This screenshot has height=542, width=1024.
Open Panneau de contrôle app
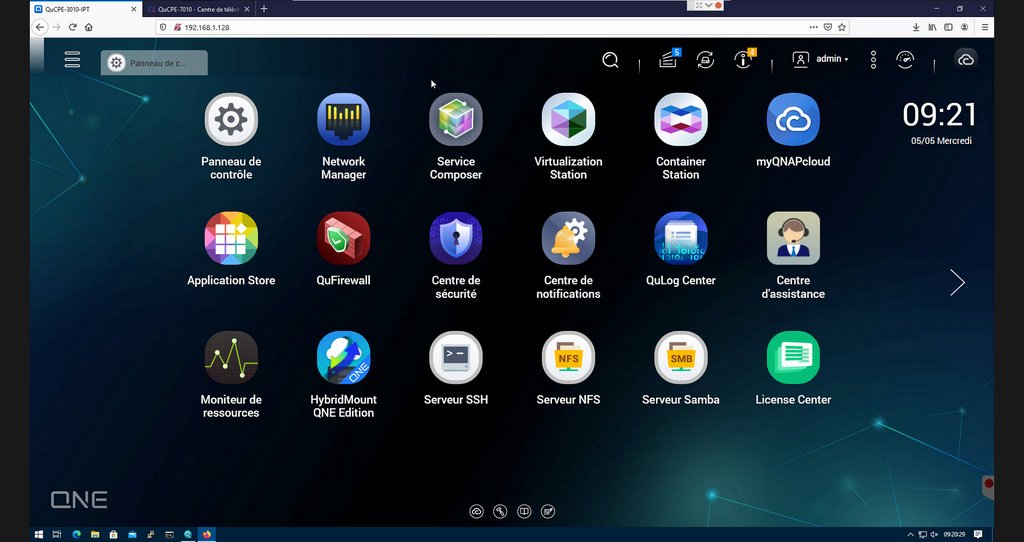click(x=231, y=120)
